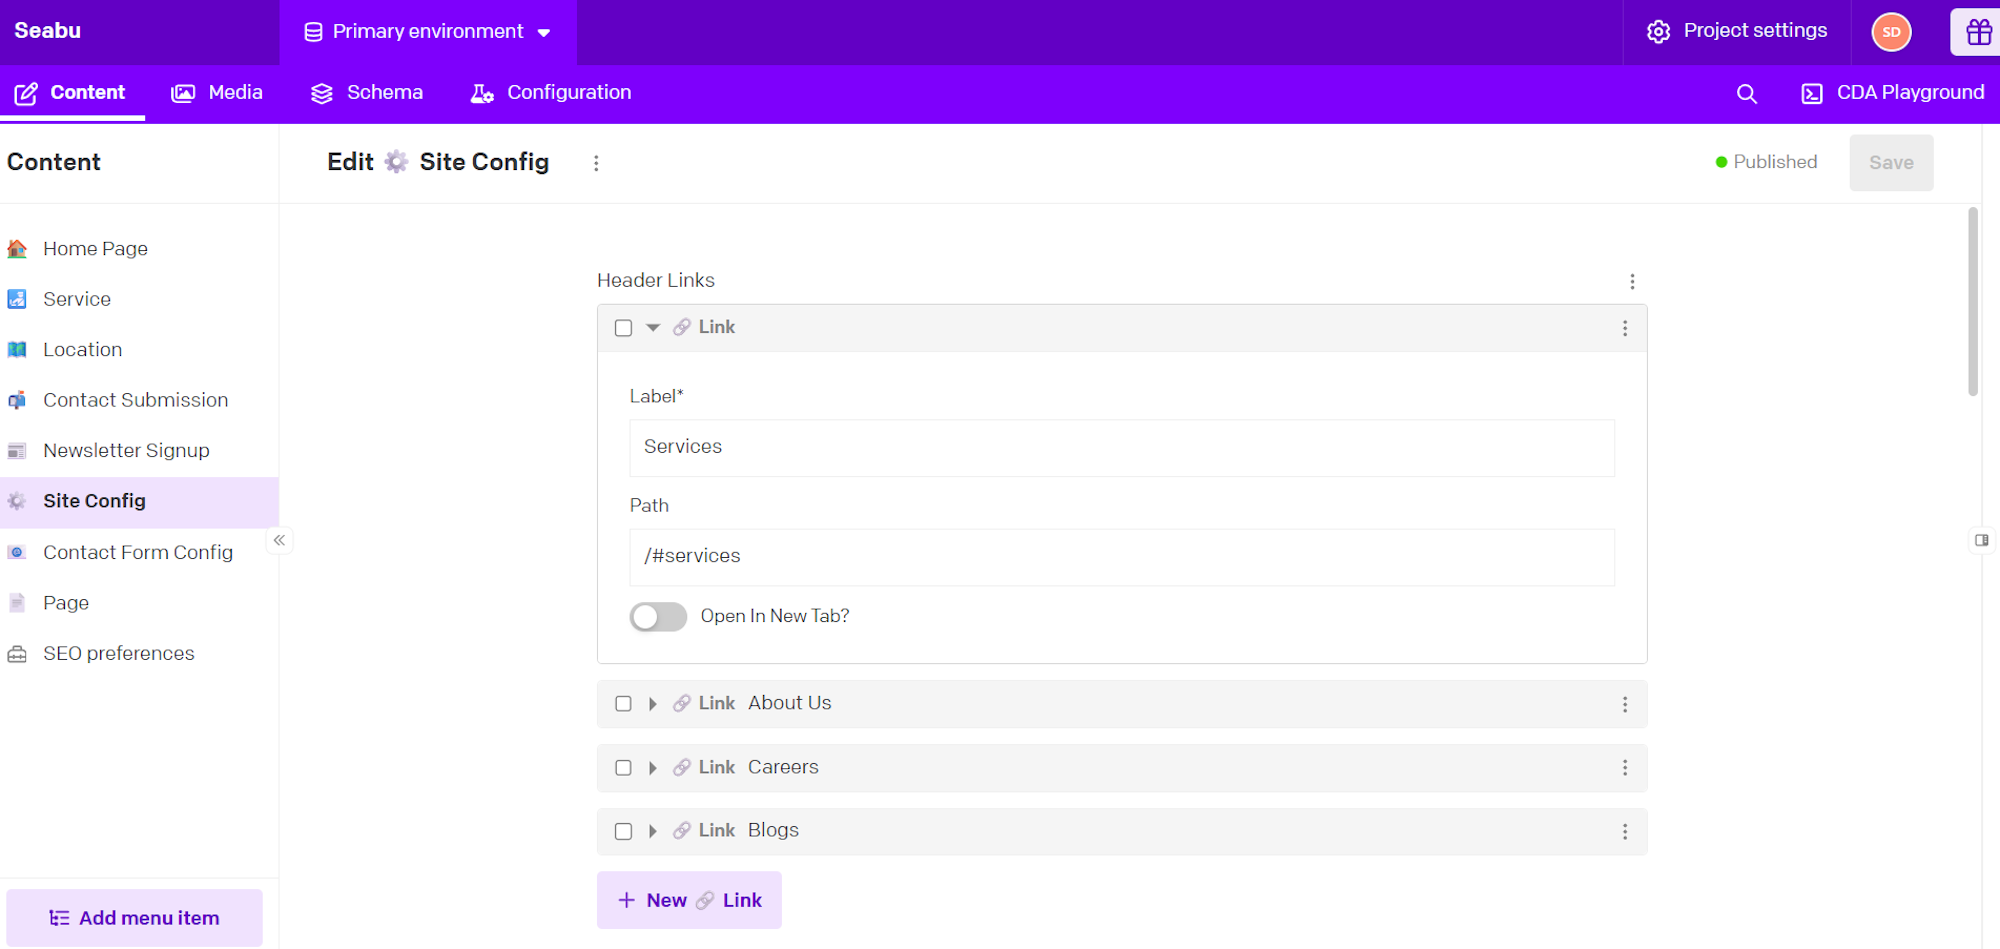Click the gear icon next to Edit title

397,162
